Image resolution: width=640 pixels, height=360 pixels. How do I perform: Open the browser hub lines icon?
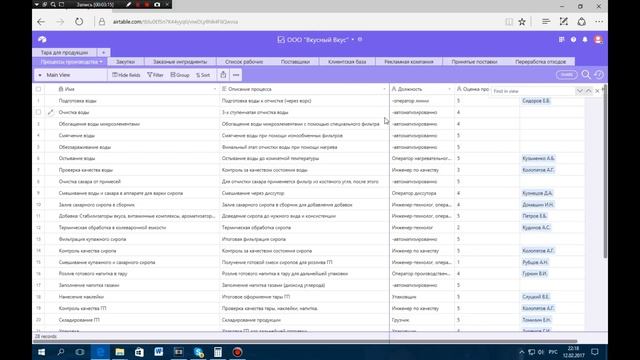[x=546, y=22]
